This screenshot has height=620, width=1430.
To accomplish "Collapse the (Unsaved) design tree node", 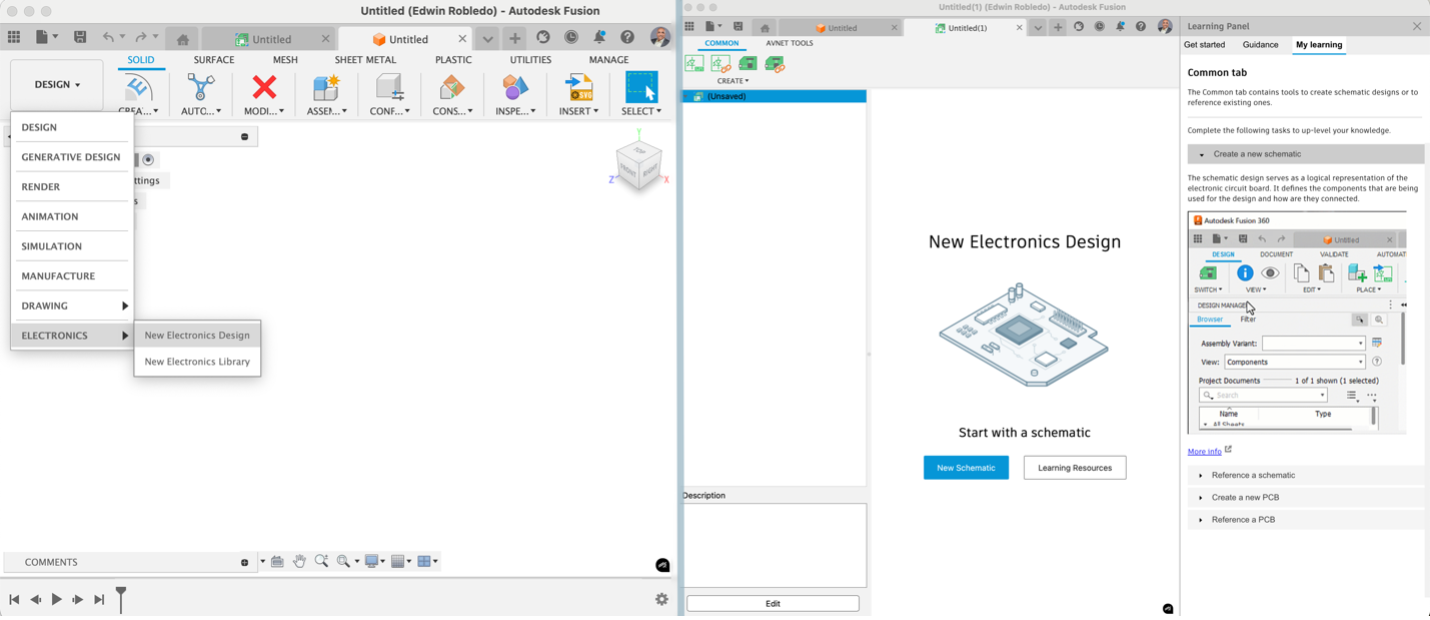I will click(688, 96).
